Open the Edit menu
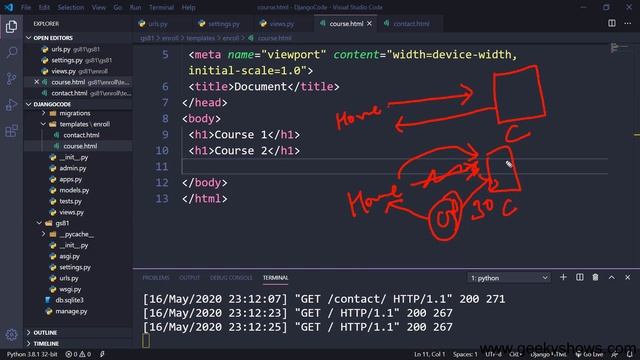Screen dimensions: 640x360 tap(44, 7)
